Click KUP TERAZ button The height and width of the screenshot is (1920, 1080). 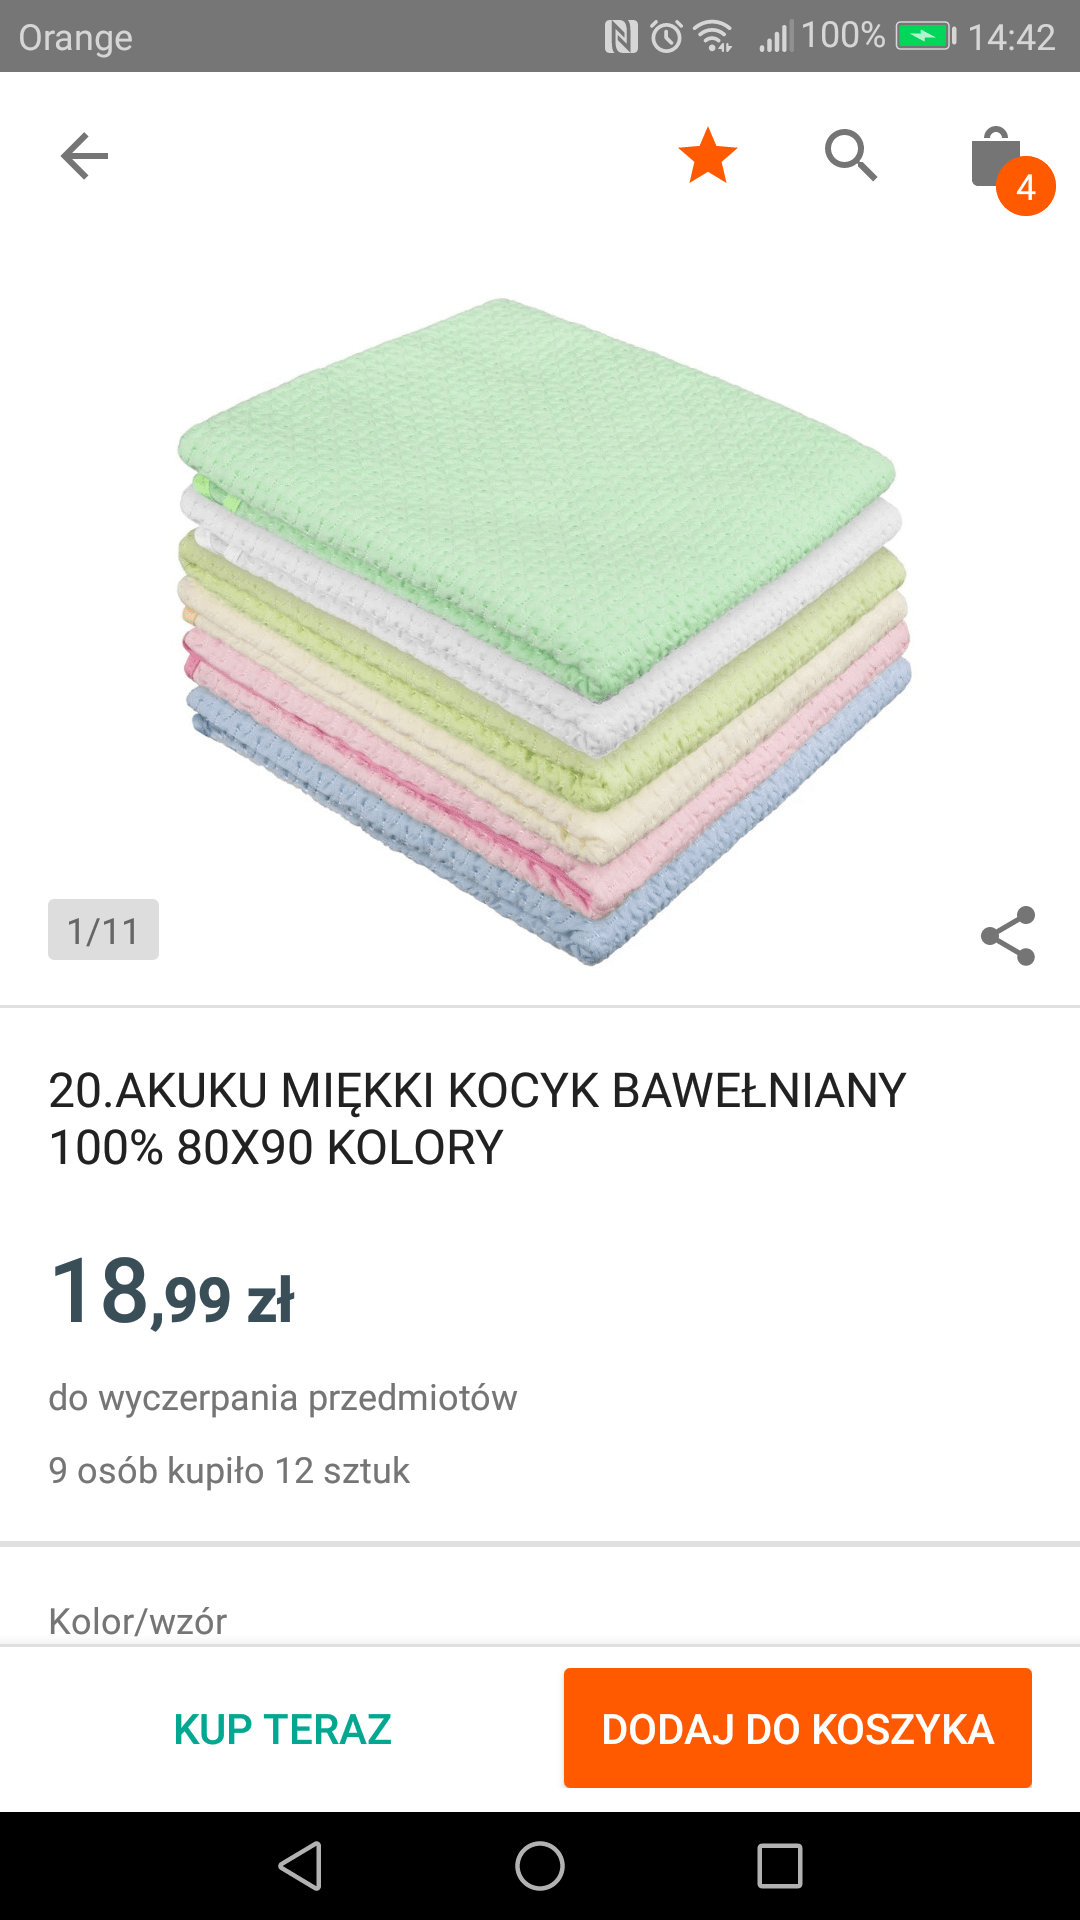tap(282, 1729)
